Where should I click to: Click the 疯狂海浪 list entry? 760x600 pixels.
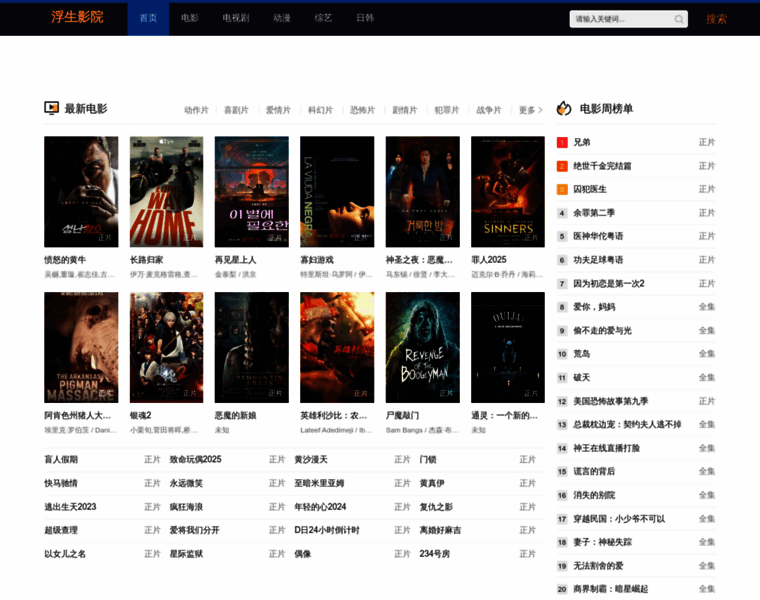[186, 507]
